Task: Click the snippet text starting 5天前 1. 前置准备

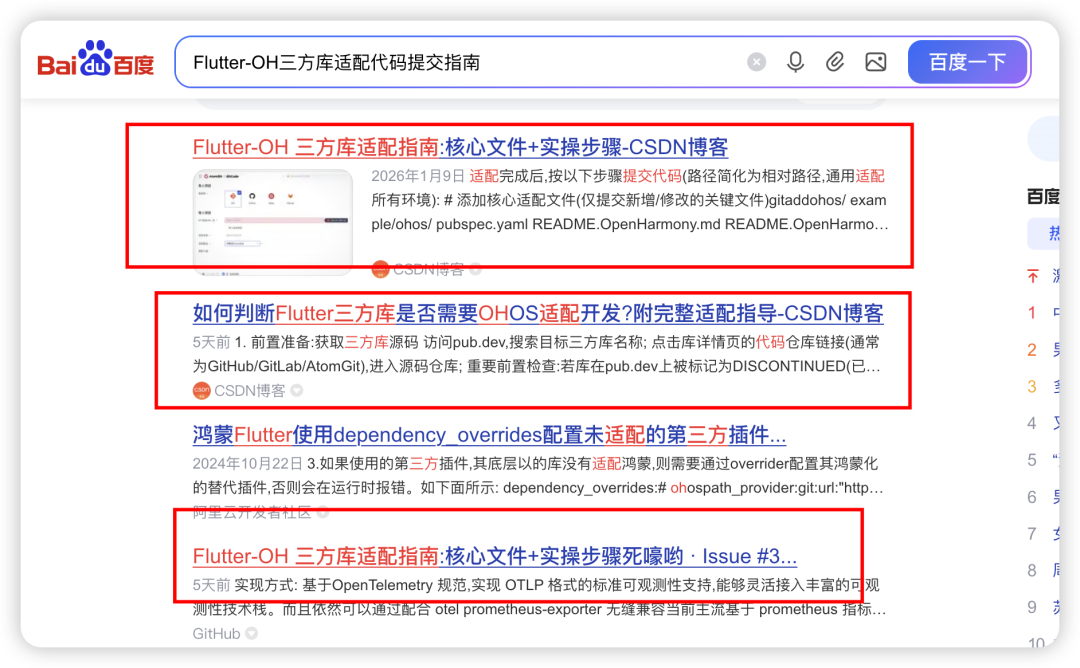Action: coord(537,355)
